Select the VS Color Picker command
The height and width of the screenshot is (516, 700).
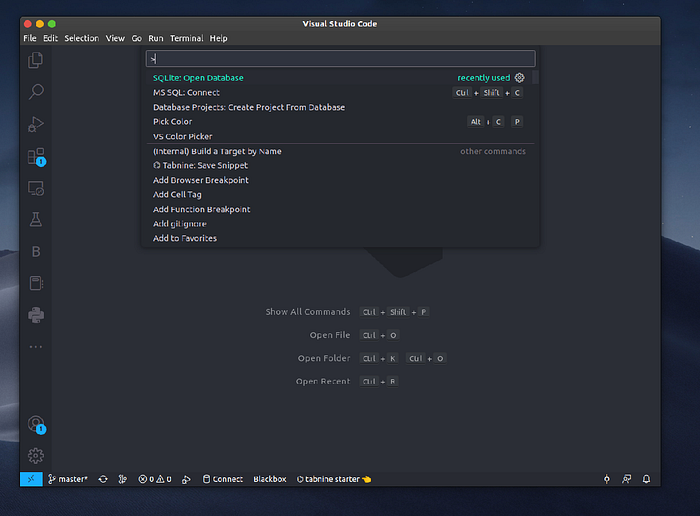coord(340,136)
